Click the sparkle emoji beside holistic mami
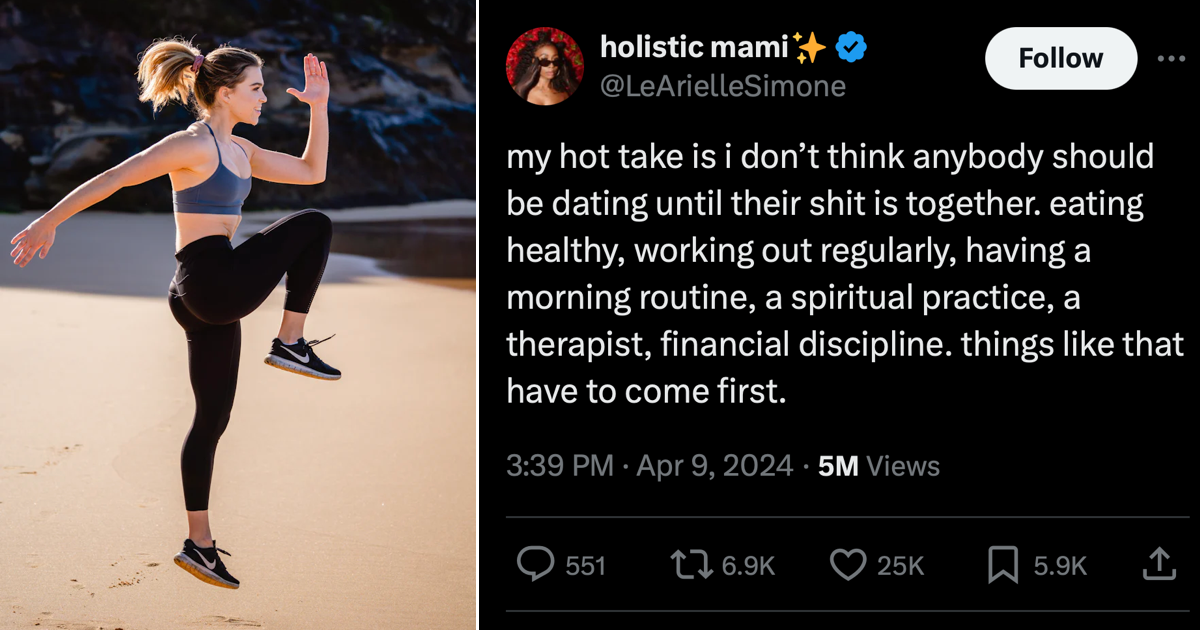 click(810, 46)
